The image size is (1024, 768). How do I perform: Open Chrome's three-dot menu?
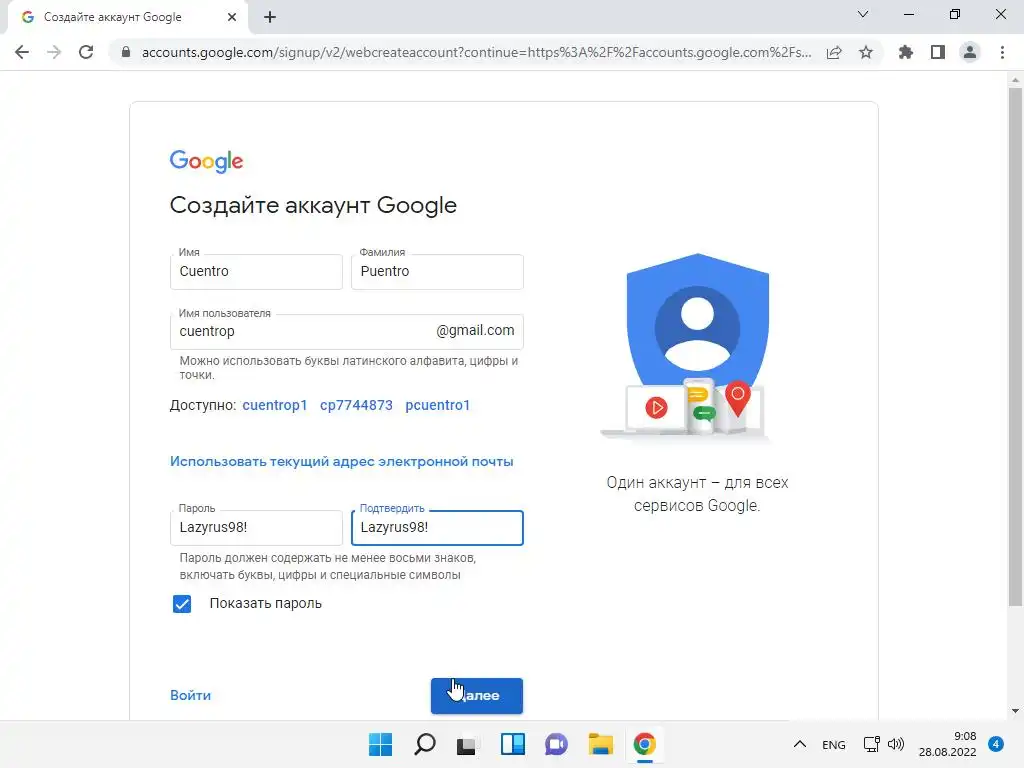coord(1002,52)
